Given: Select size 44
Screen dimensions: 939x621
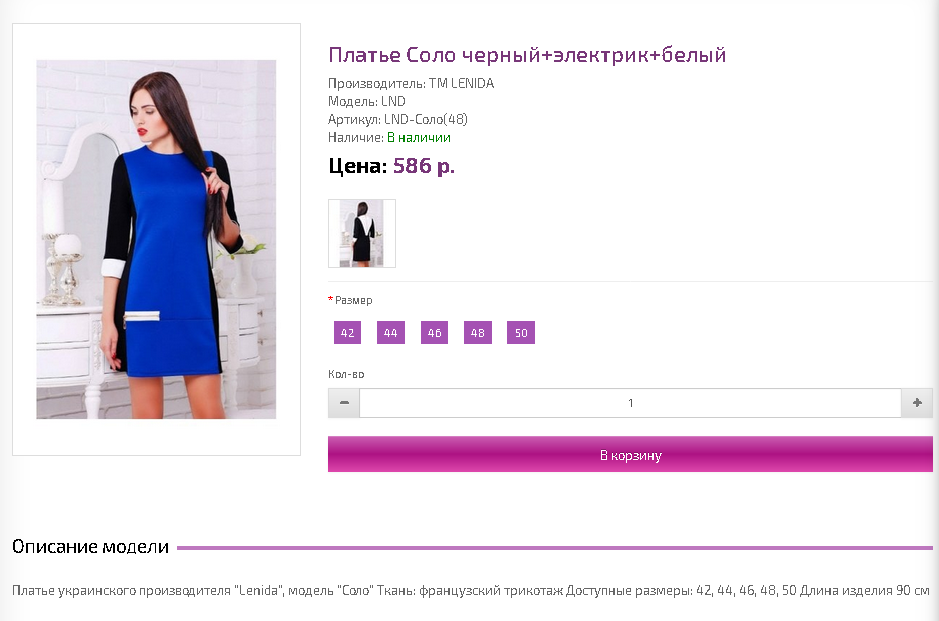Looking at the screenshot, I should tap(390, 333).
